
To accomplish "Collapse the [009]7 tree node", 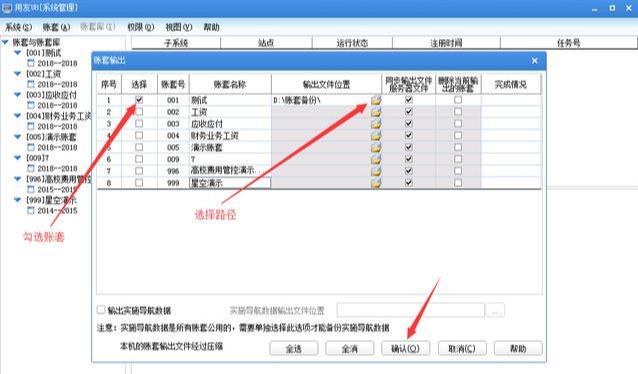I will tap(17, 157).
